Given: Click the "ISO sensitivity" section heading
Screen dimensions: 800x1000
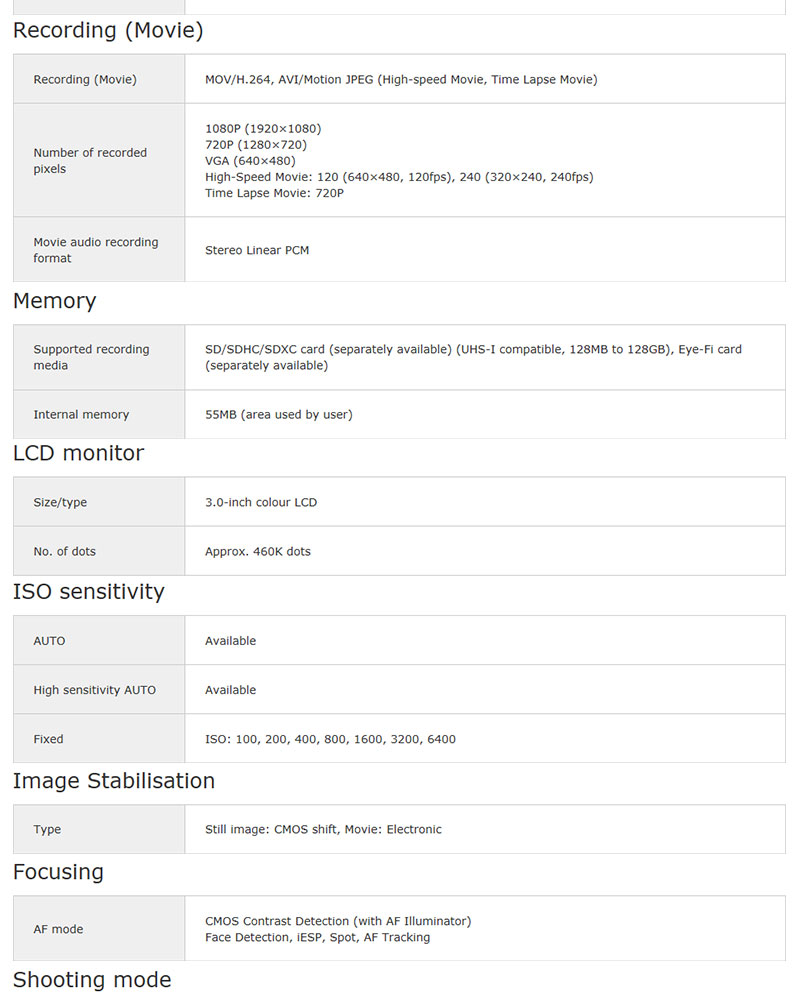Looking at the screenshot, I should coord(88,592).
